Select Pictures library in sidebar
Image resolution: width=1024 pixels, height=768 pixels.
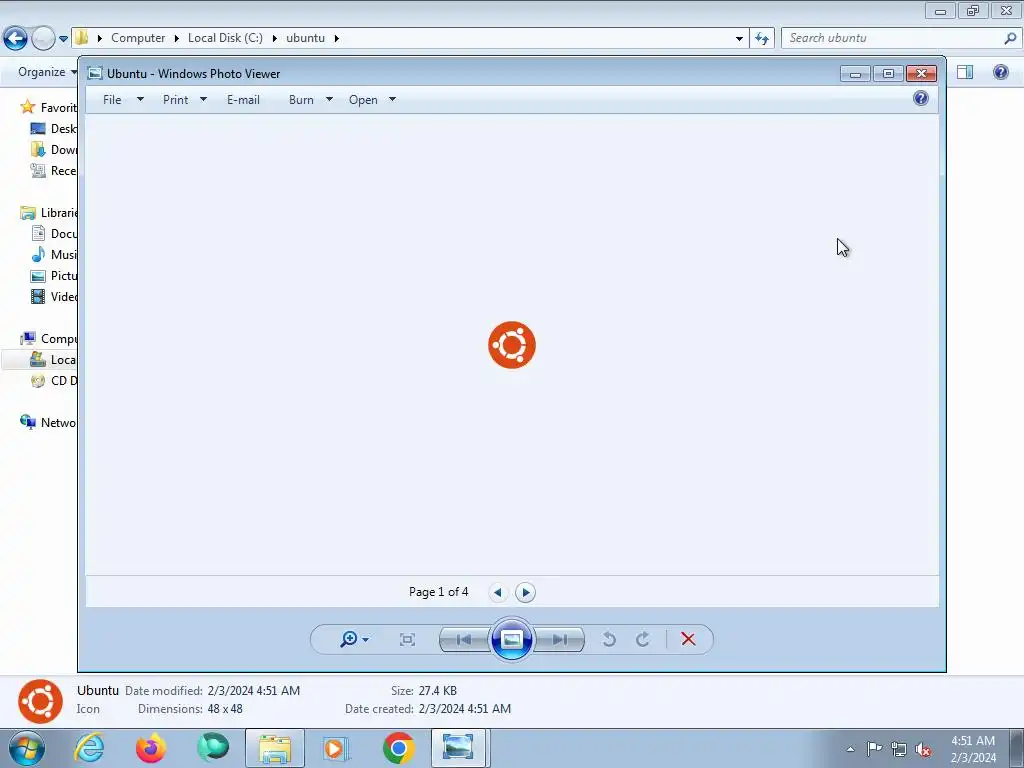[x=54, y=276]
